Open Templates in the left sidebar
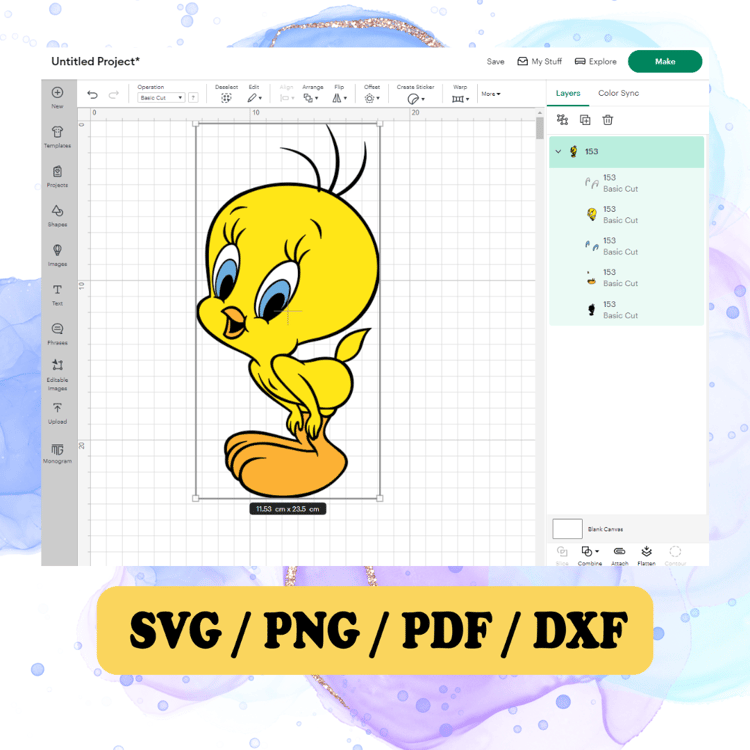 57,137
